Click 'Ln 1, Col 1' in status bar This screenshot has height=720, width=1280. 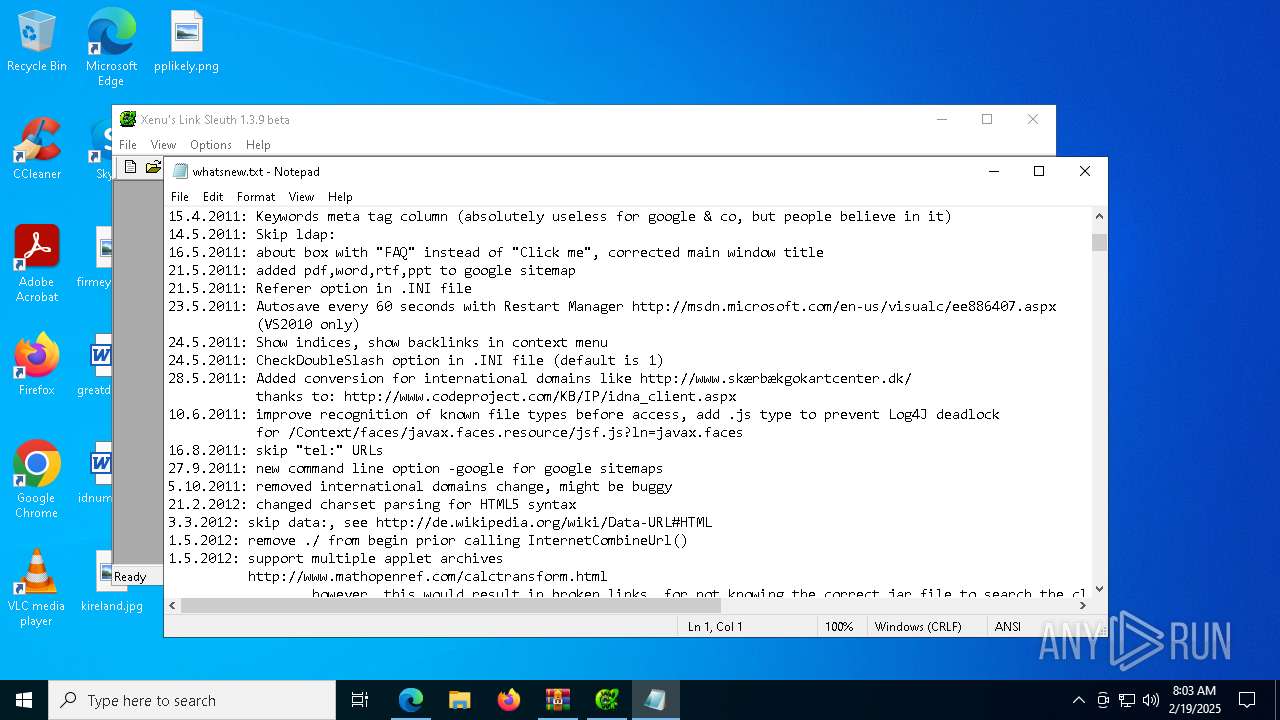(x=715, y=626)
